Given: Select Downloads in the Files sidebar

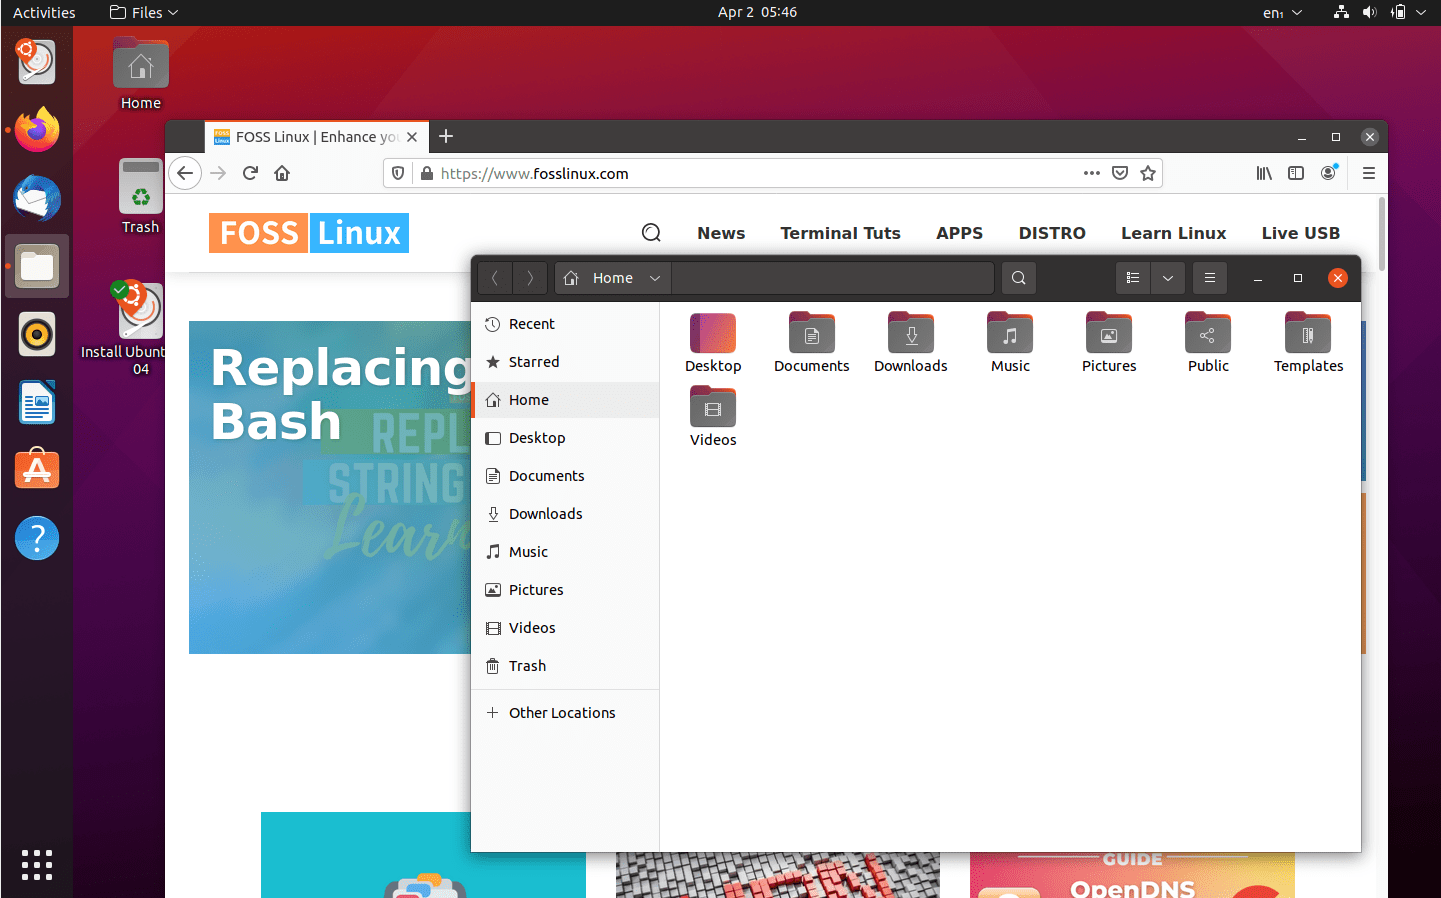Looking at the screenshot, I should point(565,514).
